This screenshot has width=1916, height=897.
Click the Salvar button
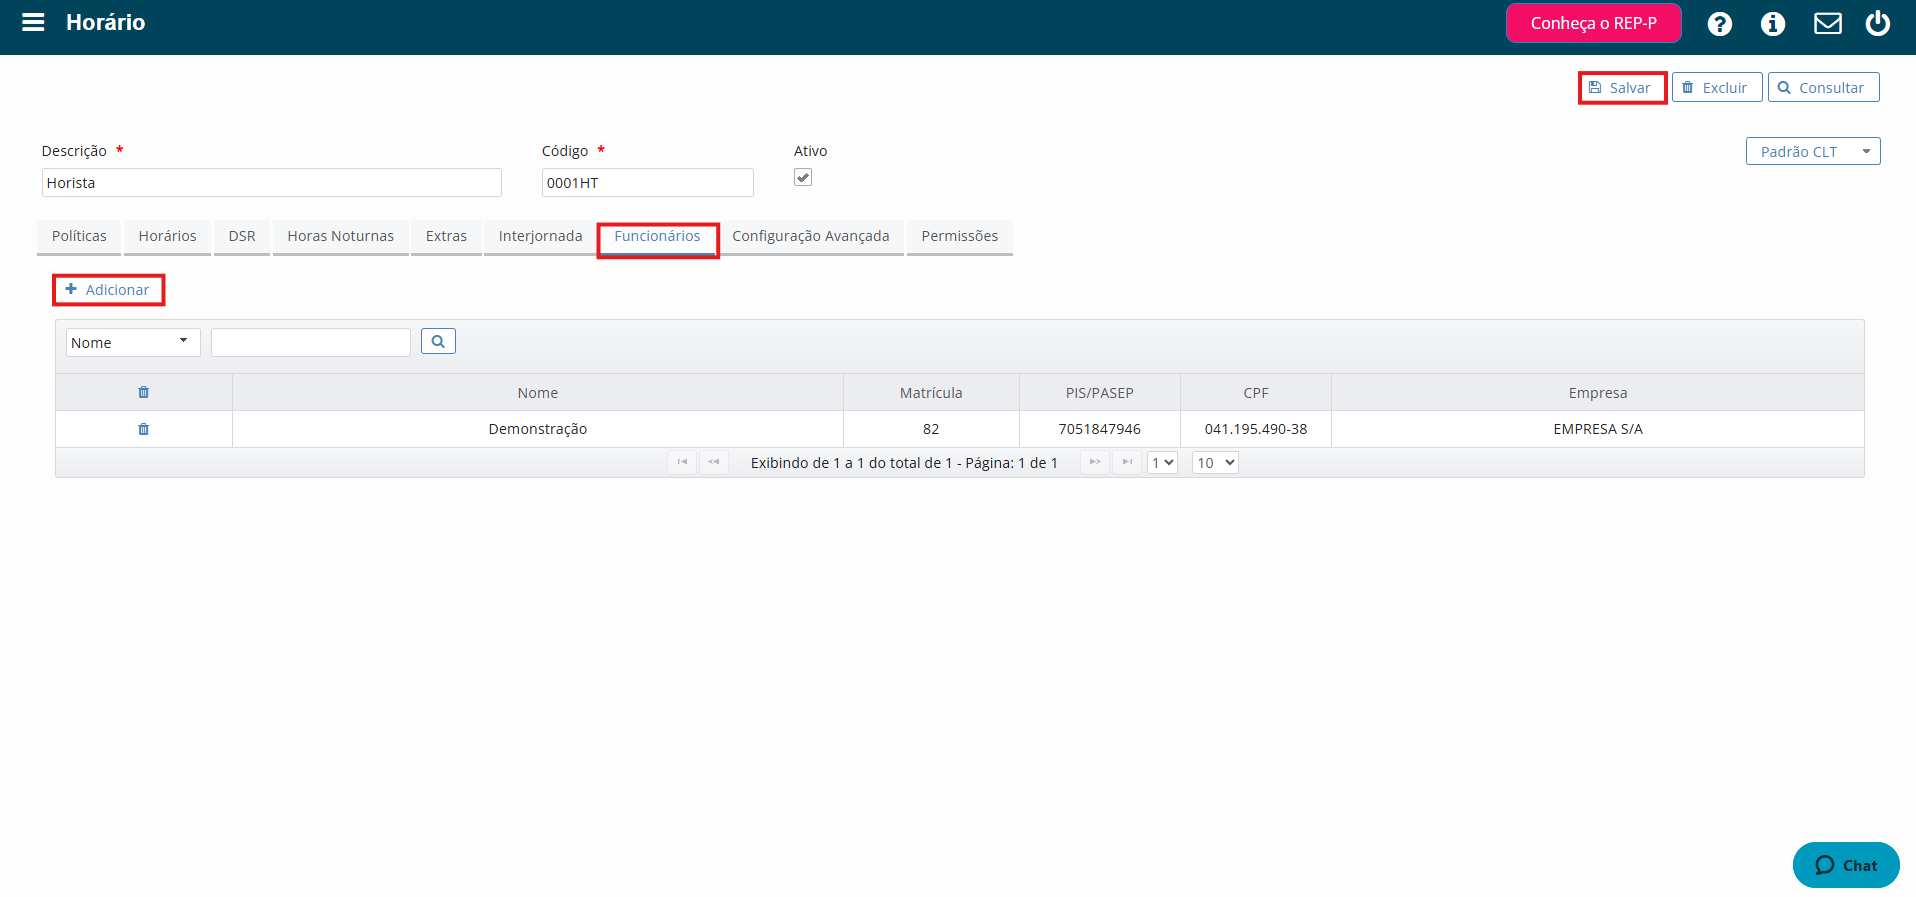point(1621,87)
